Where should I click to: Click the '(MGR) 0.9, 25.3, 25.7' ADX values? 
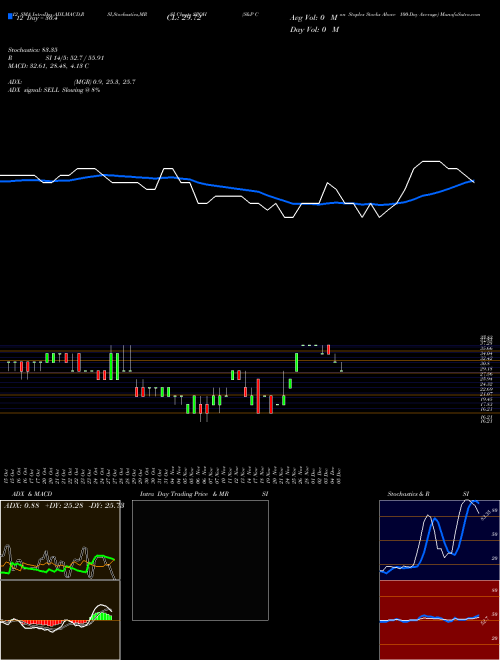pyautogui.click(x=104, y=82)
